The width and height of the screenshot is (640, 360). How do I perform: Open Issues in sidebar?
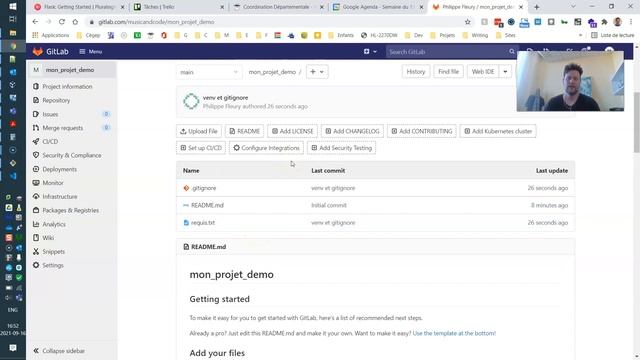(x=50, y=114)
